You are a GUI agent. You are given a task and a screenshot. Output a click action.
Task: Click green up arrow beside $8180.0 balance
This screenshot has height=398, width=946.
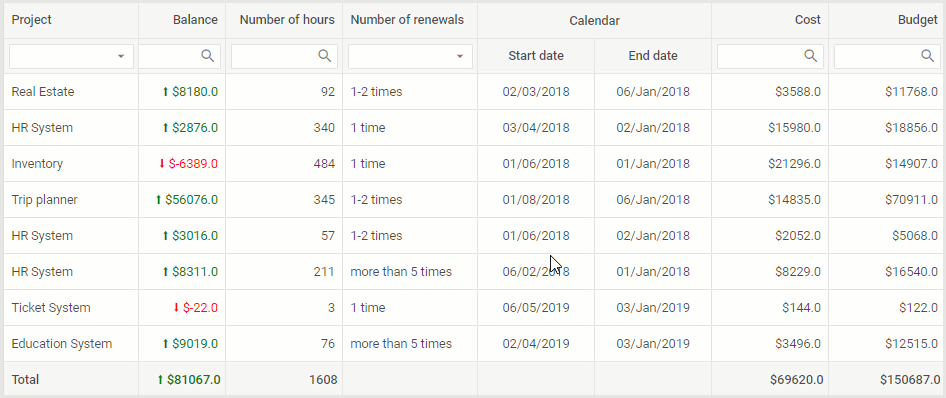coord(165,92)
